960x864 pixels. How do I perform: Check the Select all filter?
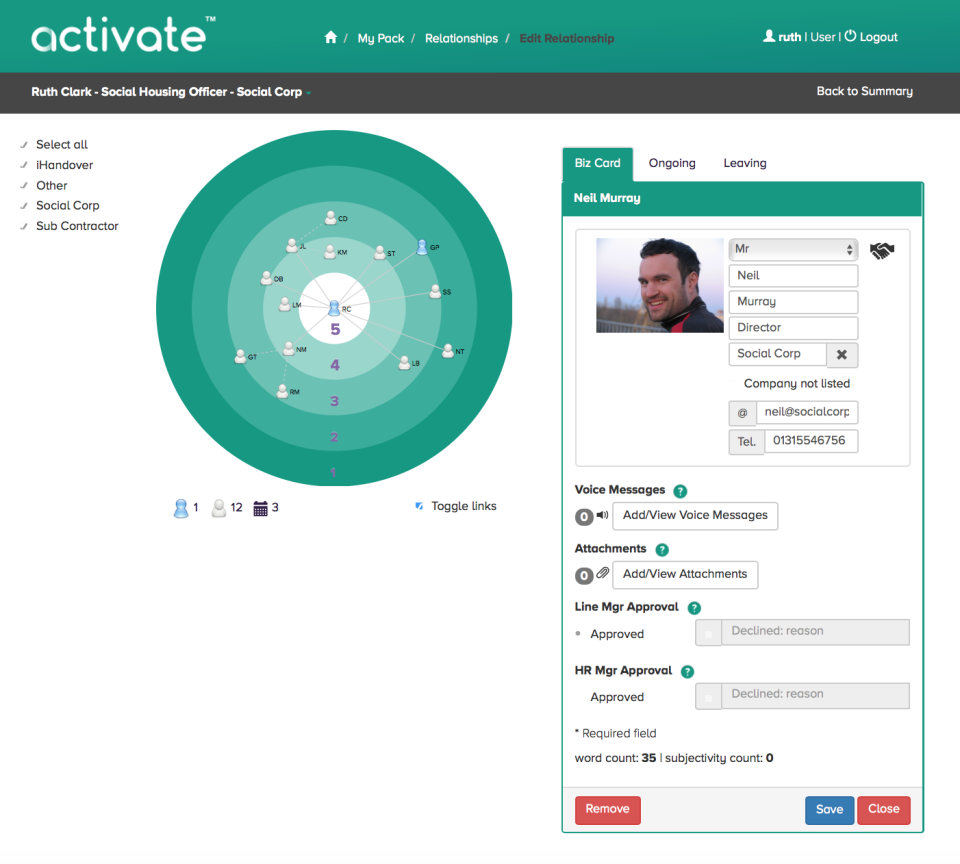coord(24,144)
